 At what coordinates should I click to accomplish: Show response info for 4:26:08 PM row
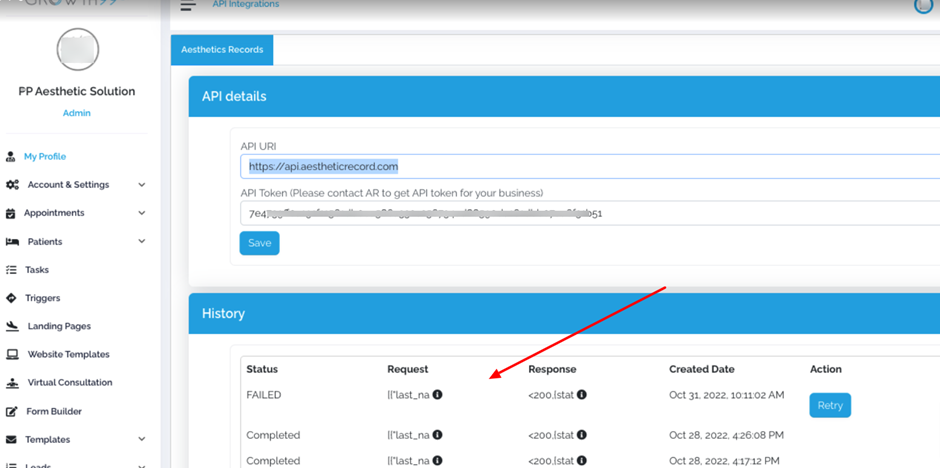582,435
